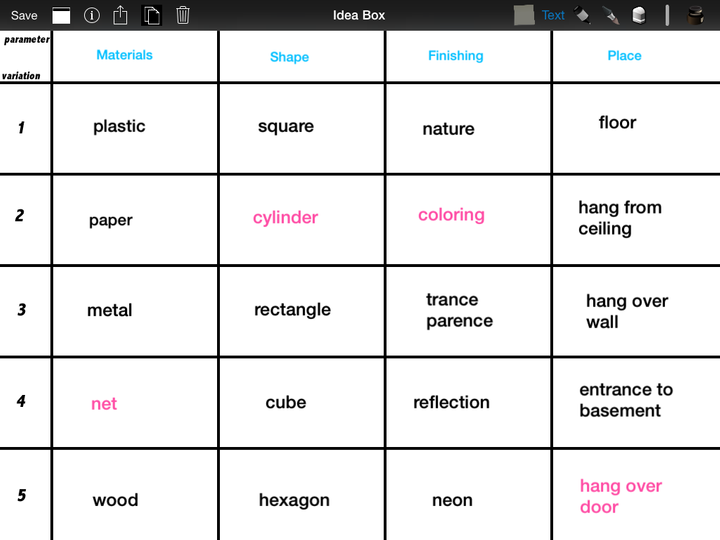
Task: Select the Materials column header text
Action: point(124,55)
